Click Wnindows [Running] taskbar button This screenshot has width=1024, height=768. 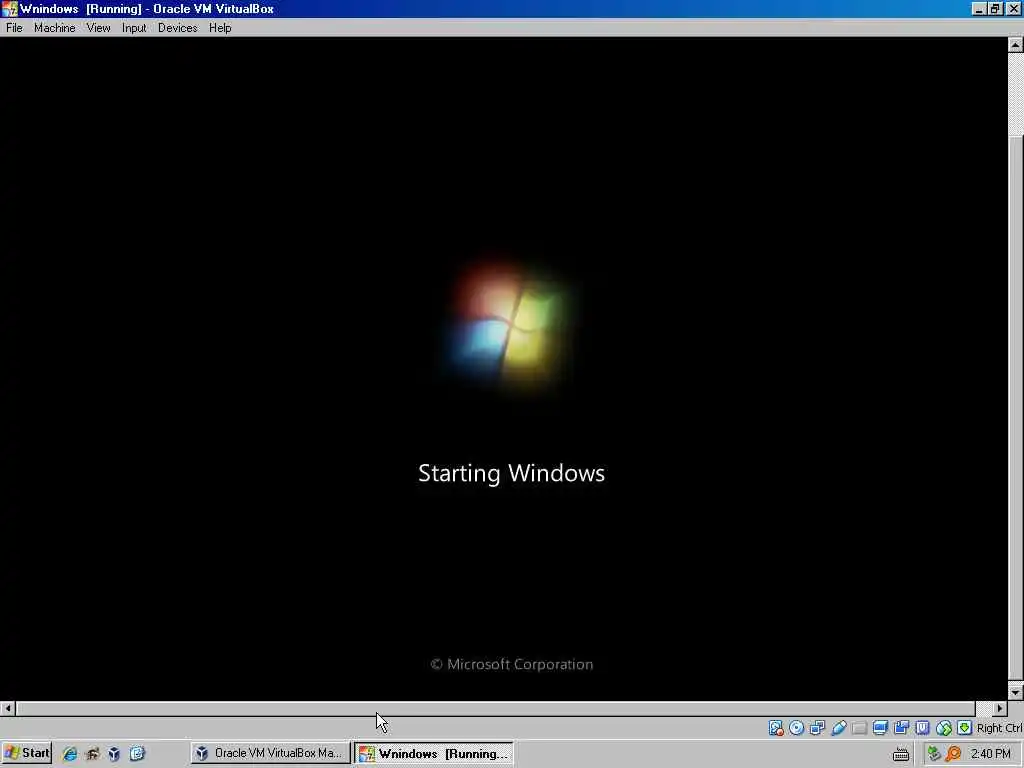[x=434, y=753]
